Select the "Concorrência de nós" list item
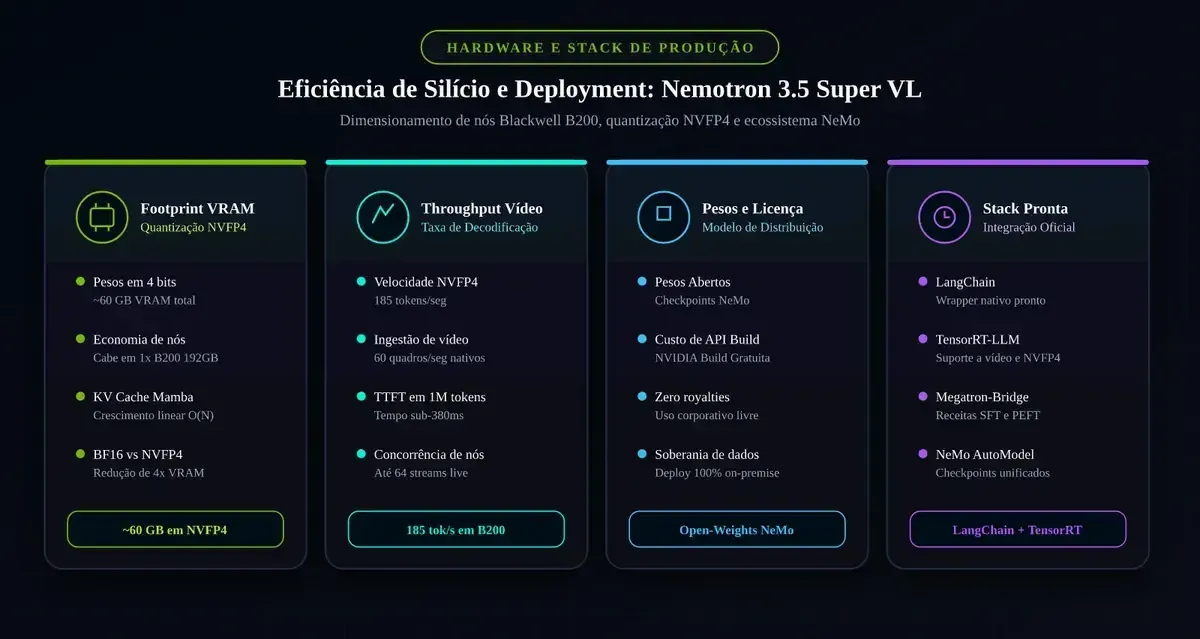1200x639 pixels. pyautogui.click(x=429, y=454)
